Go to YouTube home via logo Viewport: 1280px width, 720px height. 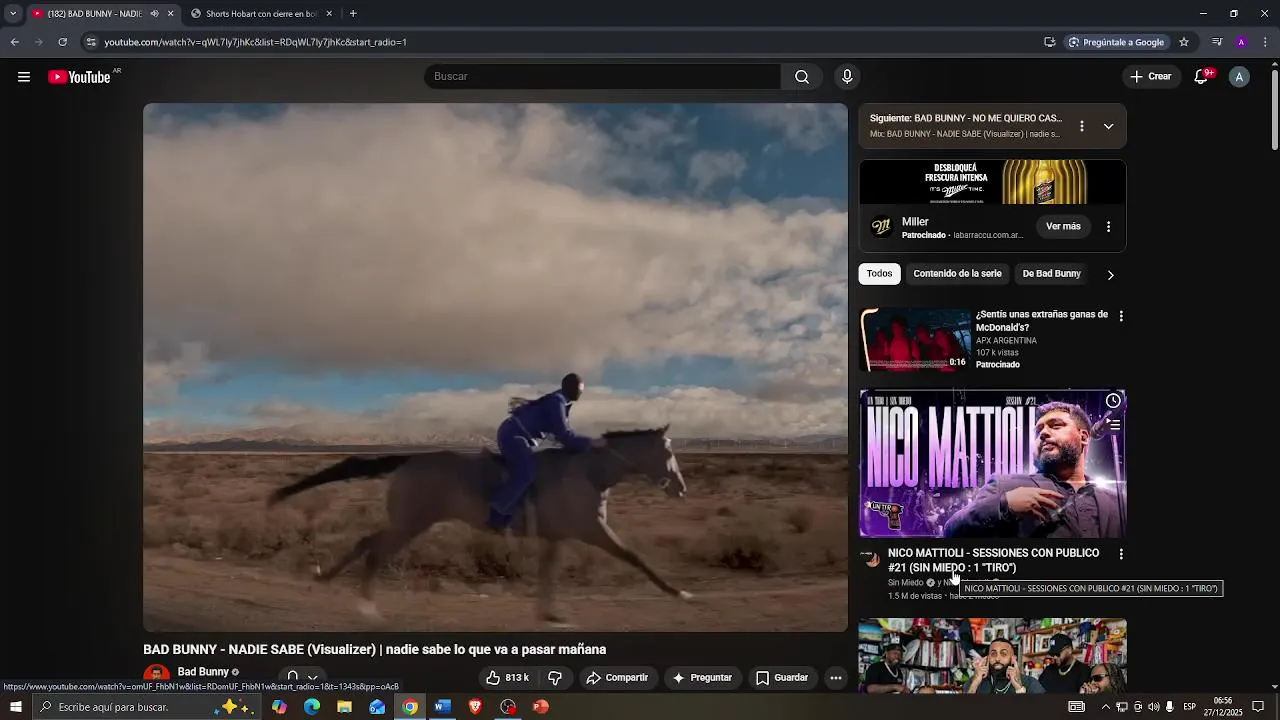[x=79, y=77]
